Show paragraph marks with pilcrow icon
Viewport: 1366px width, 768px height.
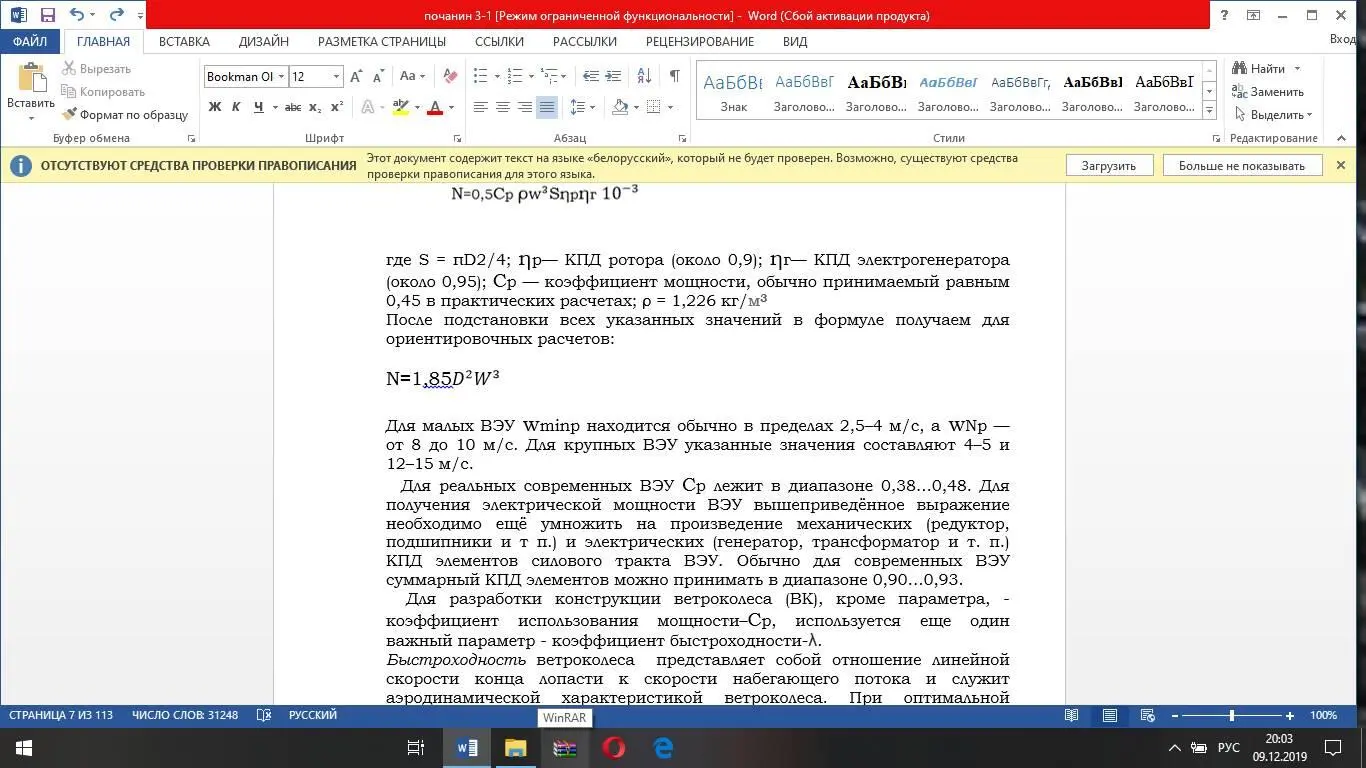point(675,76)
